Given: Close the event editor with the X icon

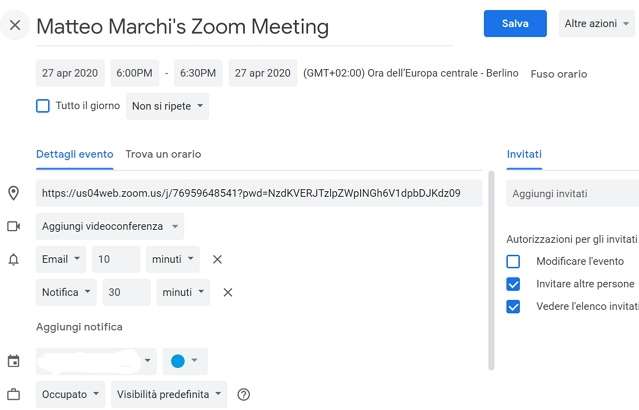Looking at the screenshot, I should point(14,25).
